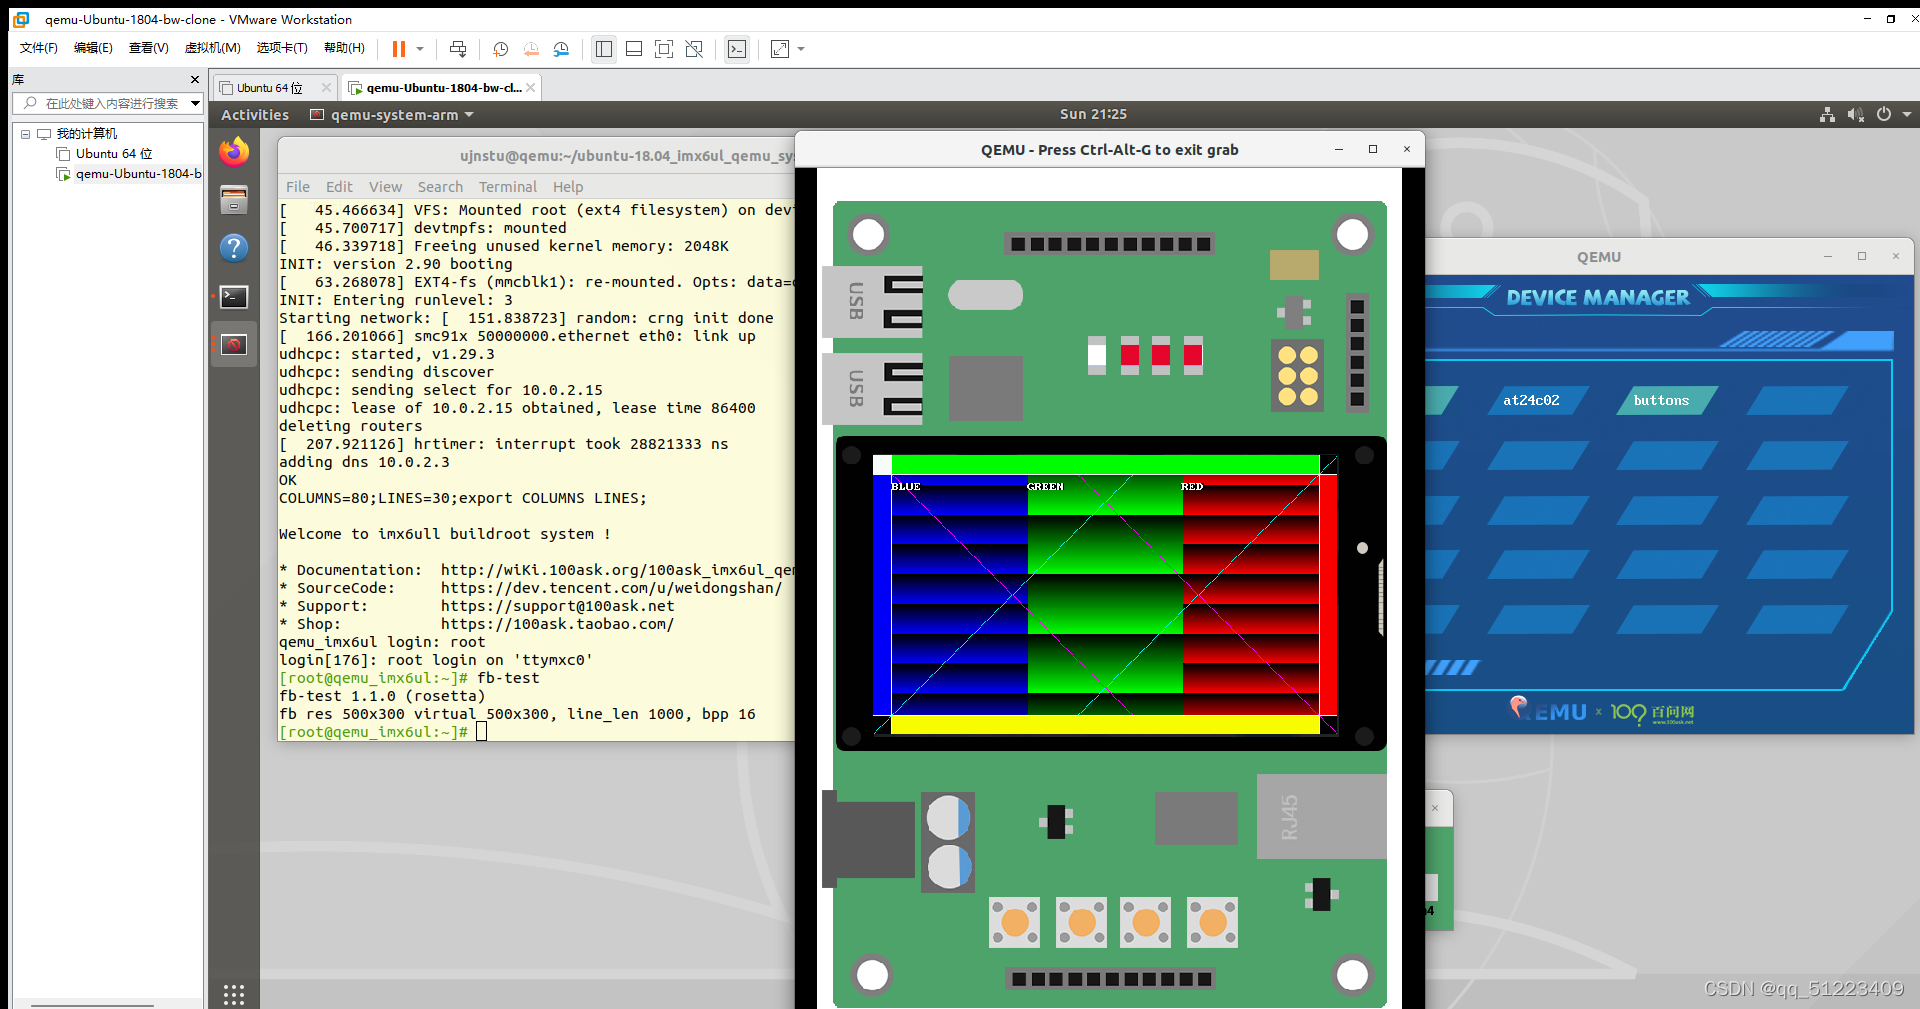Open the terminal Edit menu
Image resolution: width=1920 pixels, height=1009 pixels.
pyautogui.click(x=339, y=187)
